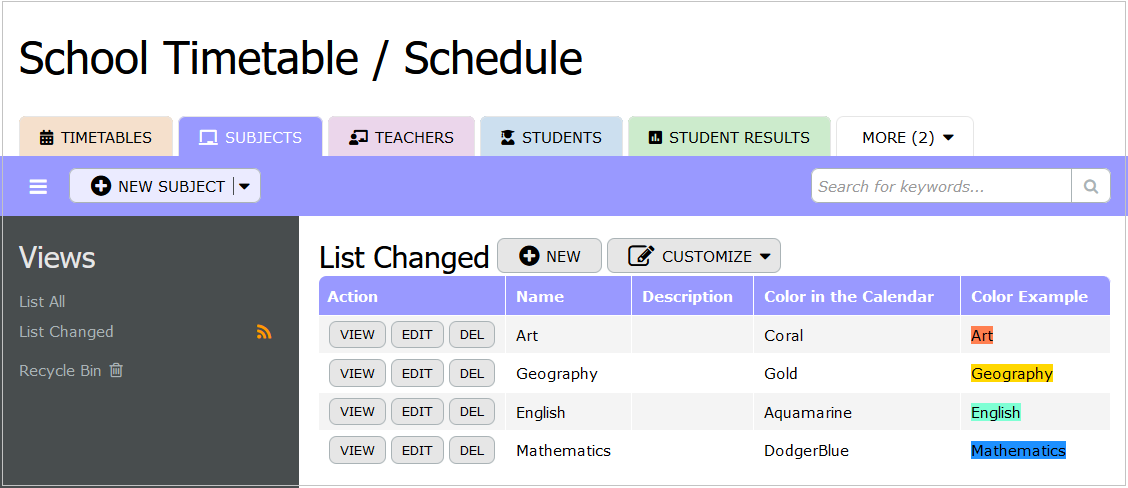Switch to the Subjects tab
1128x488 pixels.
tap(250, 138)
